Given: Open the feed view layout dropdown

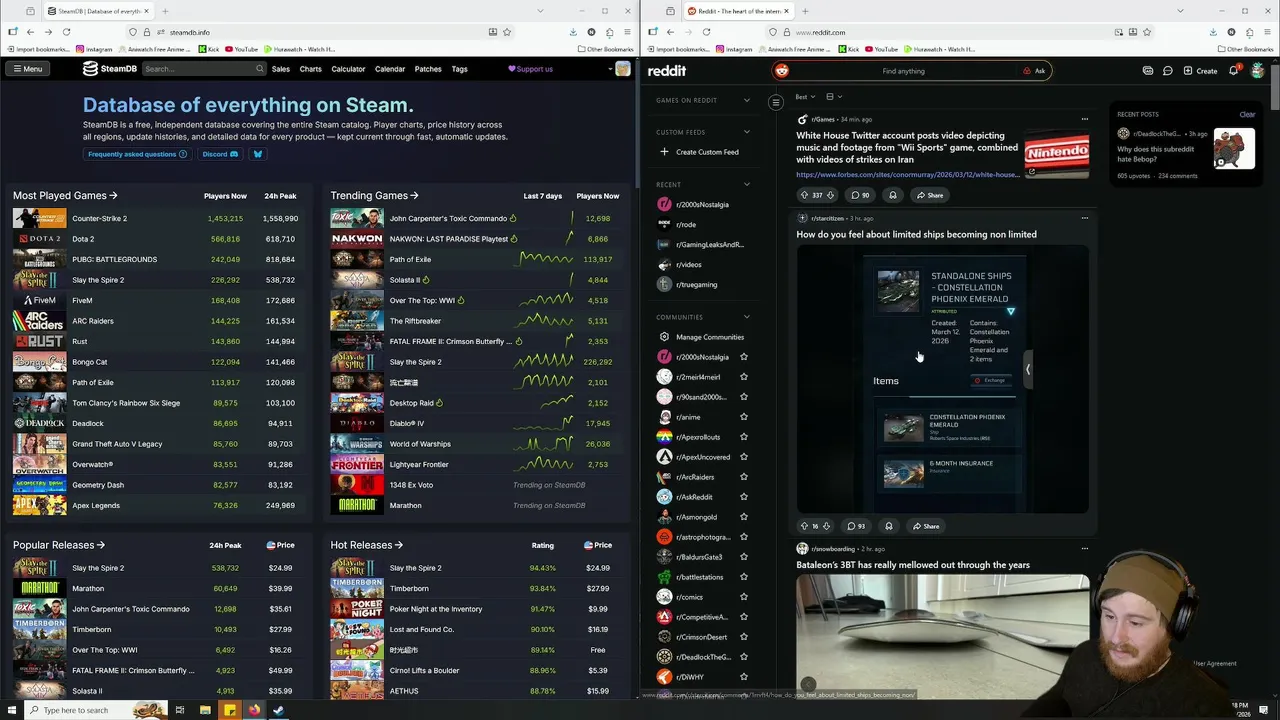Looking at the screenshot, I should 834,97.
